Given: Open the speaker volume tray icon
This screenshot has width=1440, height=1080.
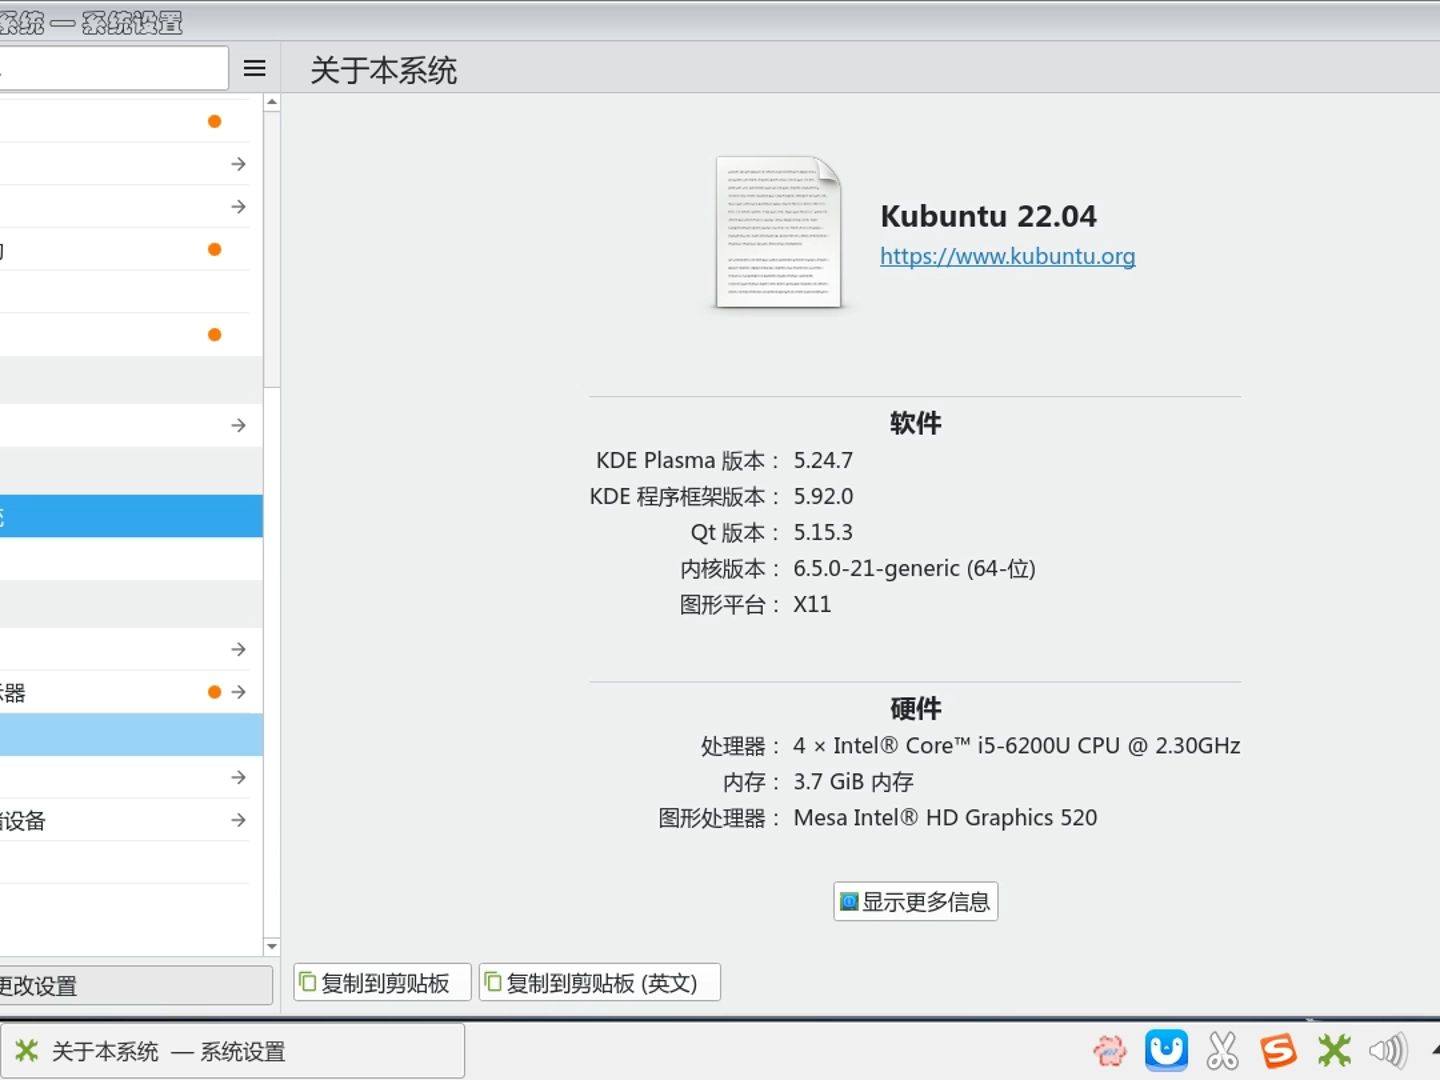Looking at the screenshot, I should [1388, 1051].
